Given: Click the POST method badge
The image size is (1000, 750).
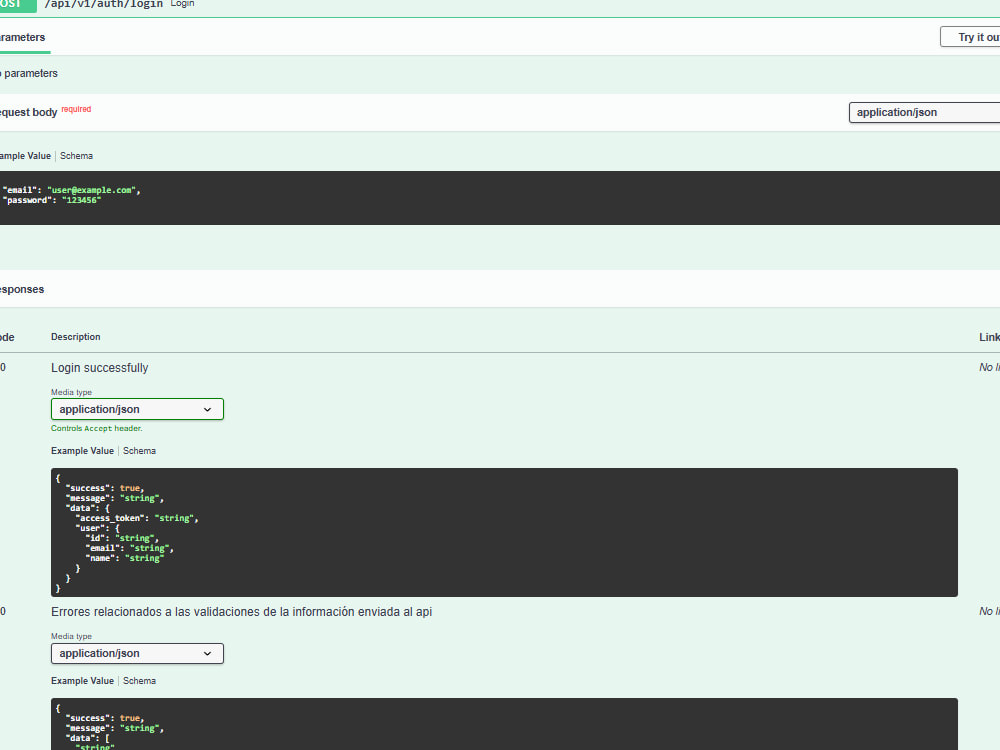Looking at the screenshot, I should [17, 4].
